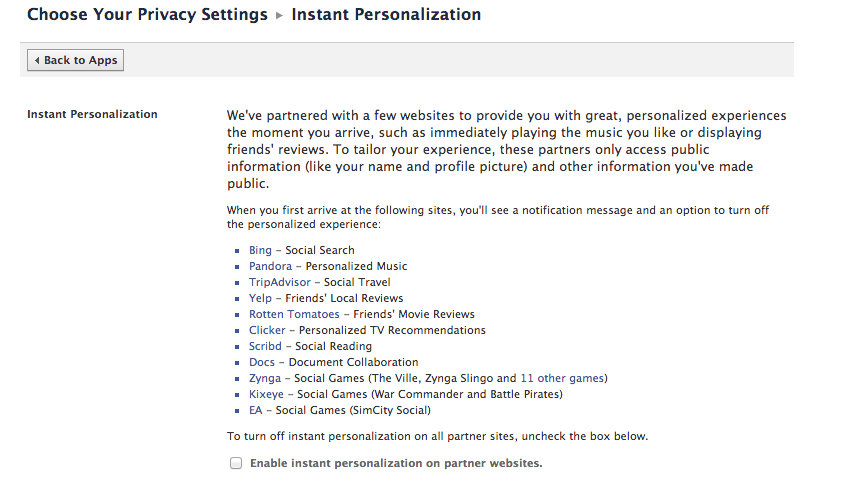This screenshot has height=486, width=852.
Task: Enable instant personalization on partner websites checkbox
Action: pyautogui.click(x=236, y=463)
